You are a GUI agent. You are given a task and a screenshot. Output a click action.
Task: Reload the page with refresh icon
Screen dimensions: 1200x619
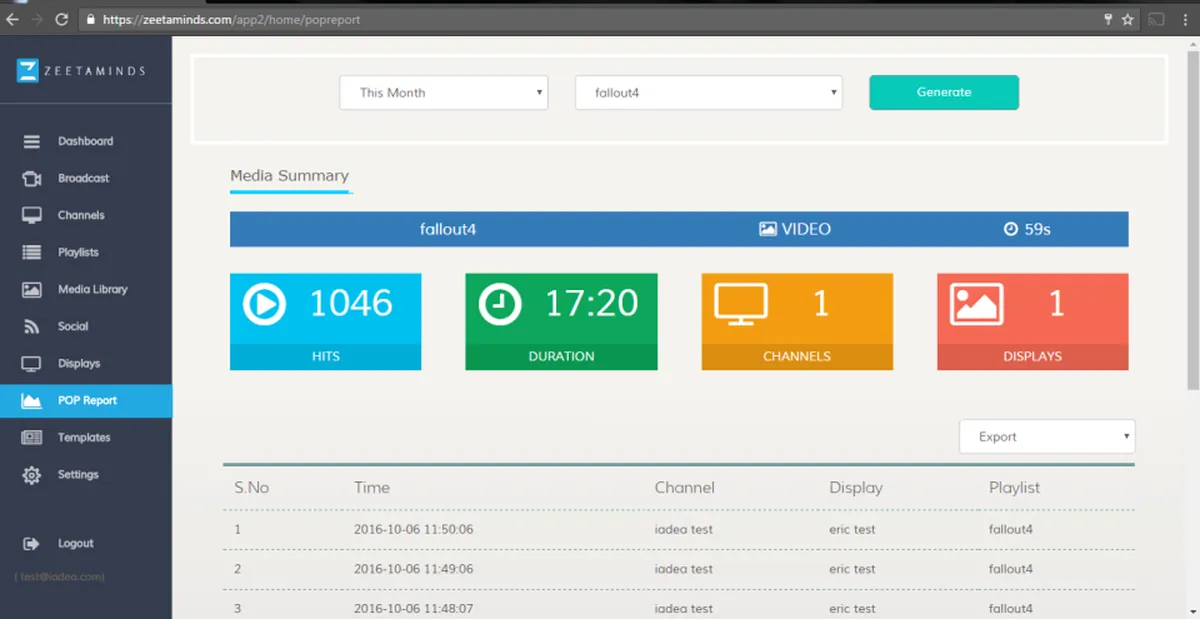click(x=62, y=19)
